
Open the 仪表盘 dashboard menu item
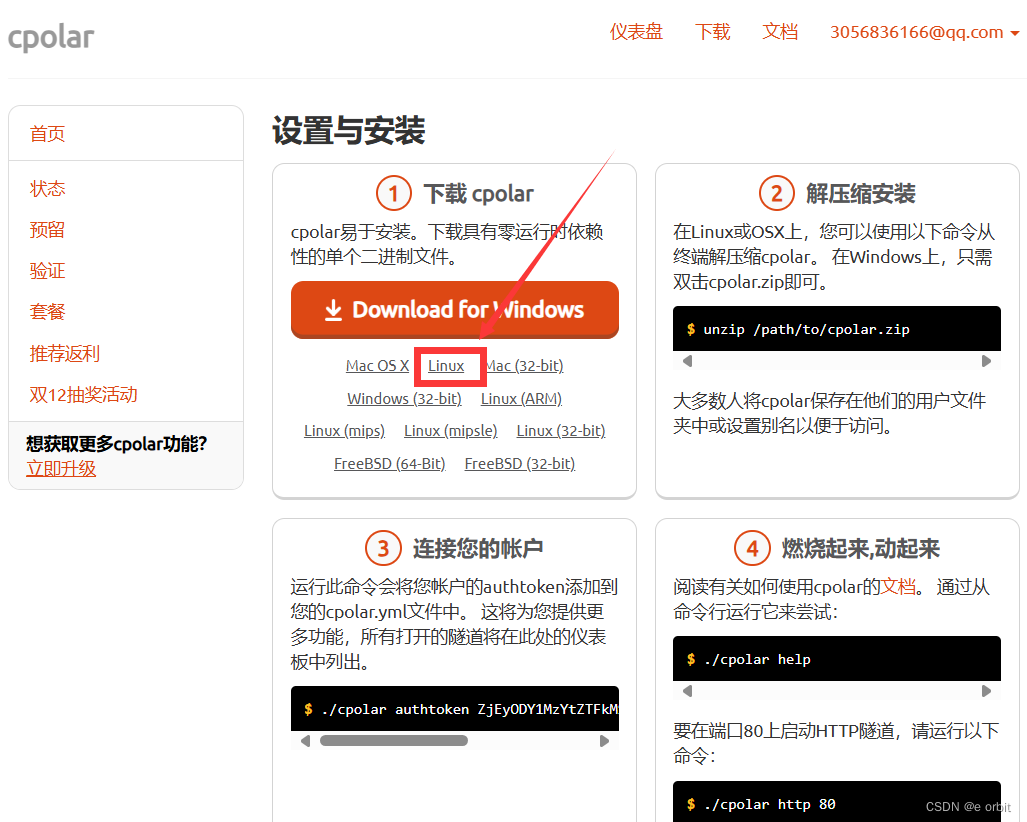(x=636, y=31)
